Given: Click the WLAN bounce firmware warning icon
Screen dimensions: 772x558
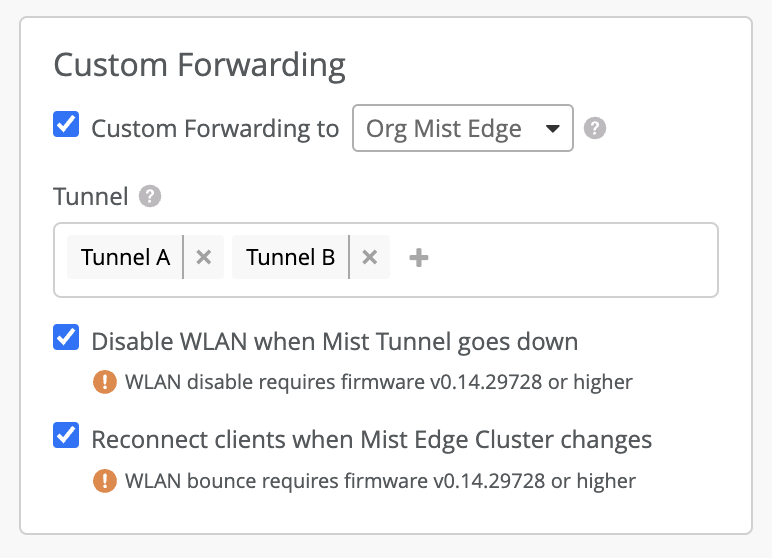Looking at the screenshot, I should point(105,480).
